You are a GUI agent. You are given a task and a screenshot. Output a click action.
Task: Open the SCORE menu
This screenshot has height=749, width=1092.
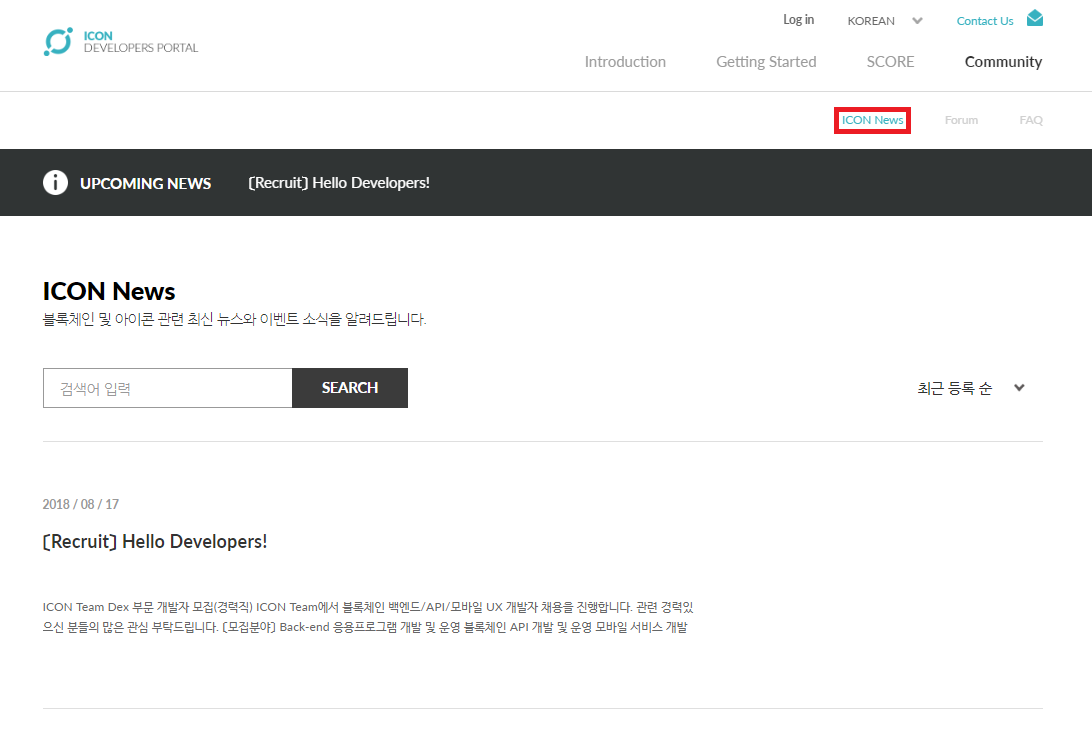coord(890,62)
